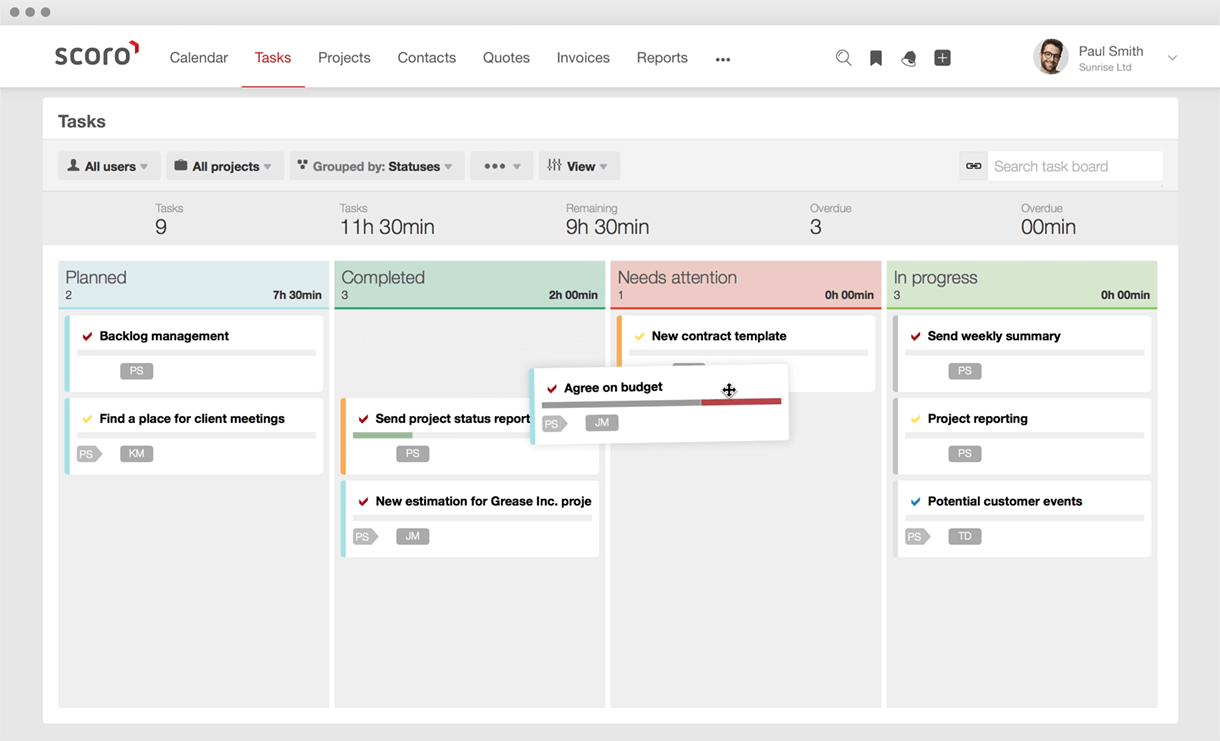
Task: Open the View options dropdown
Action: pyautogui.click(x=579, y=166)
